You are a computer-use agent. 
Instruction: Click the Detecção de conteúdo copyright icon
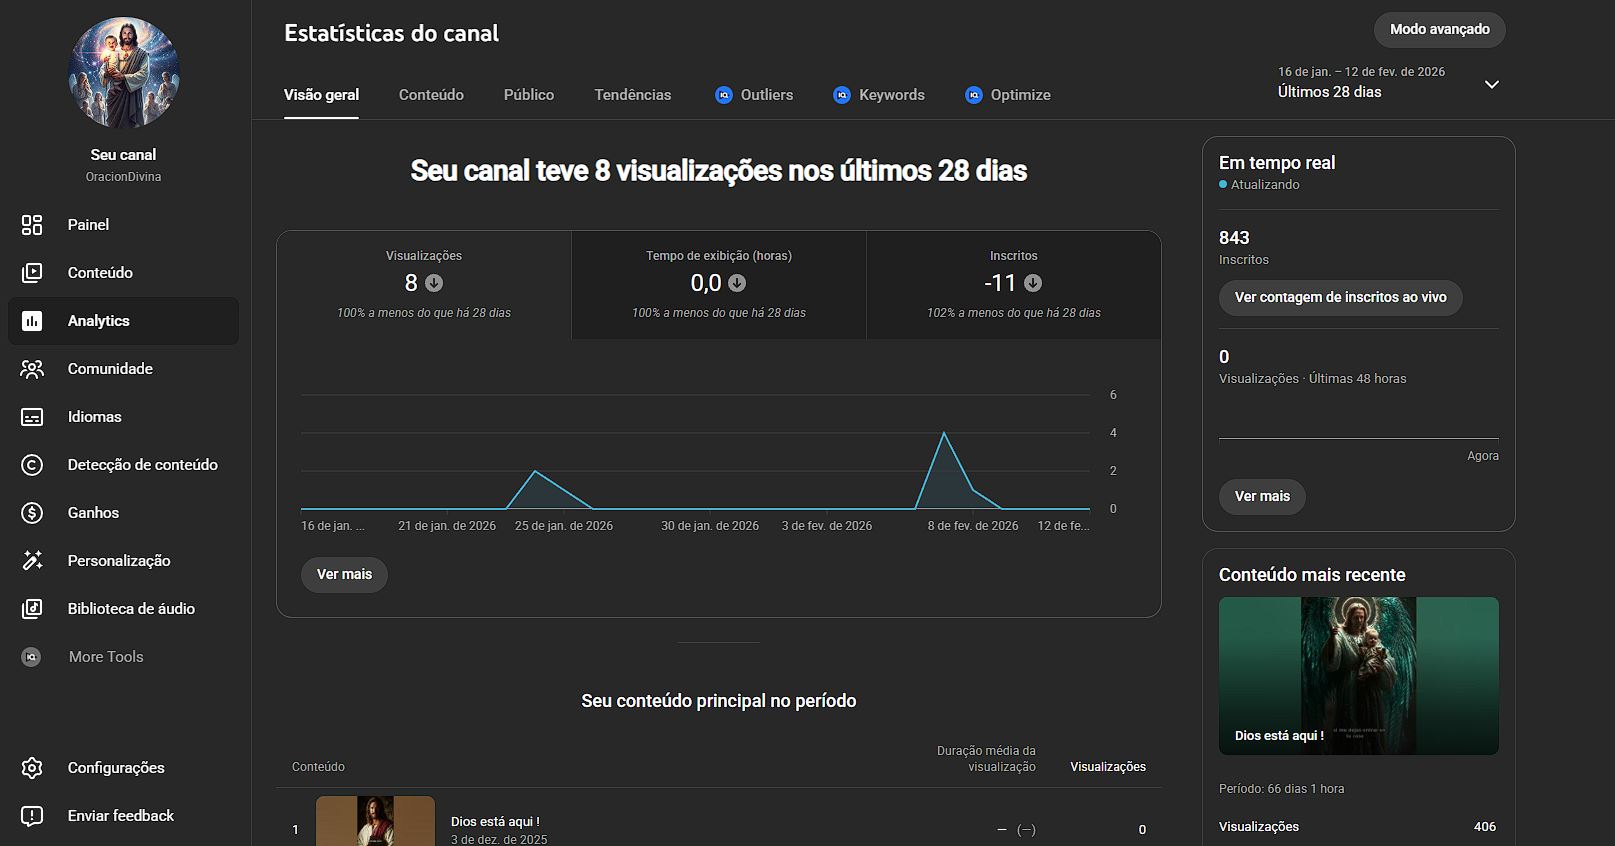[x=32, y=465]
